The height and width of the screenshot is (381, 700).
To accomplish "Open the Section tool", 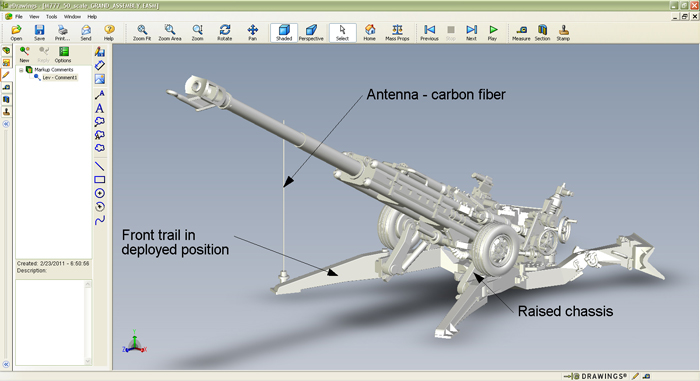I will tap(542, 33).
